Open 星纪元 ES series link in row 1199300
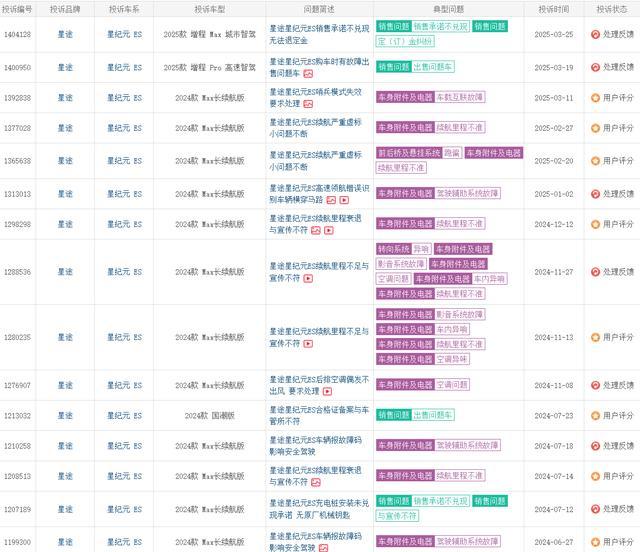640x552 pixels. (124, 542)
